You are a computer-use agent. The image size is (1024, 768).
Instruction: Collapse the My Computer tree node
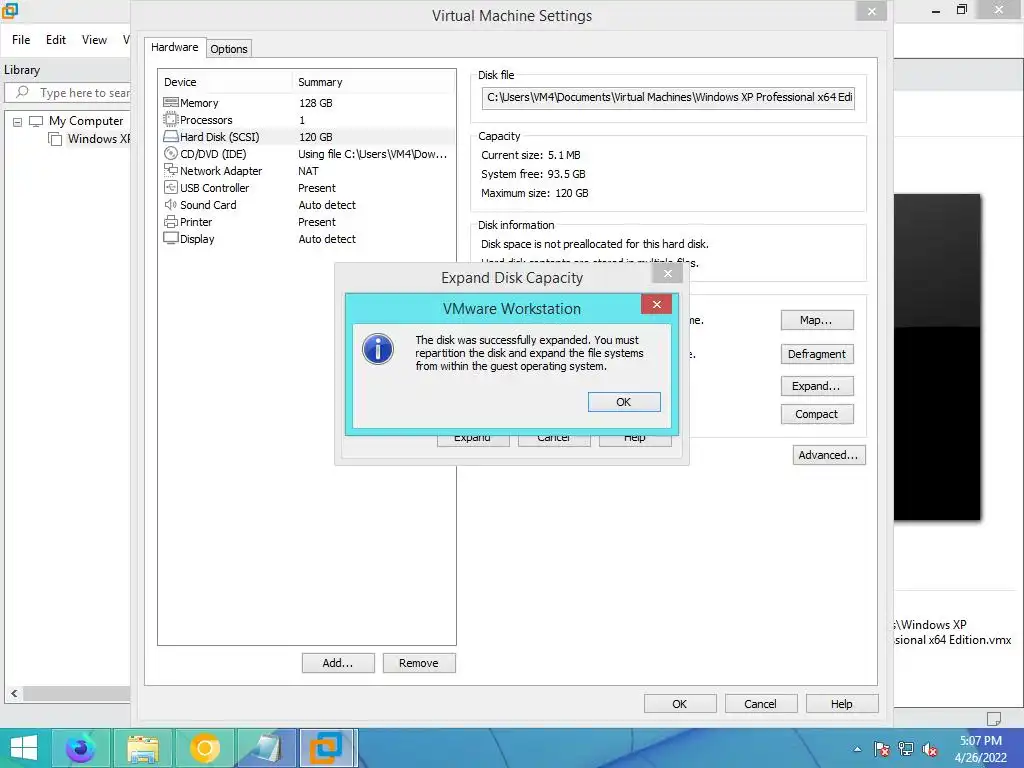point(18,121)
